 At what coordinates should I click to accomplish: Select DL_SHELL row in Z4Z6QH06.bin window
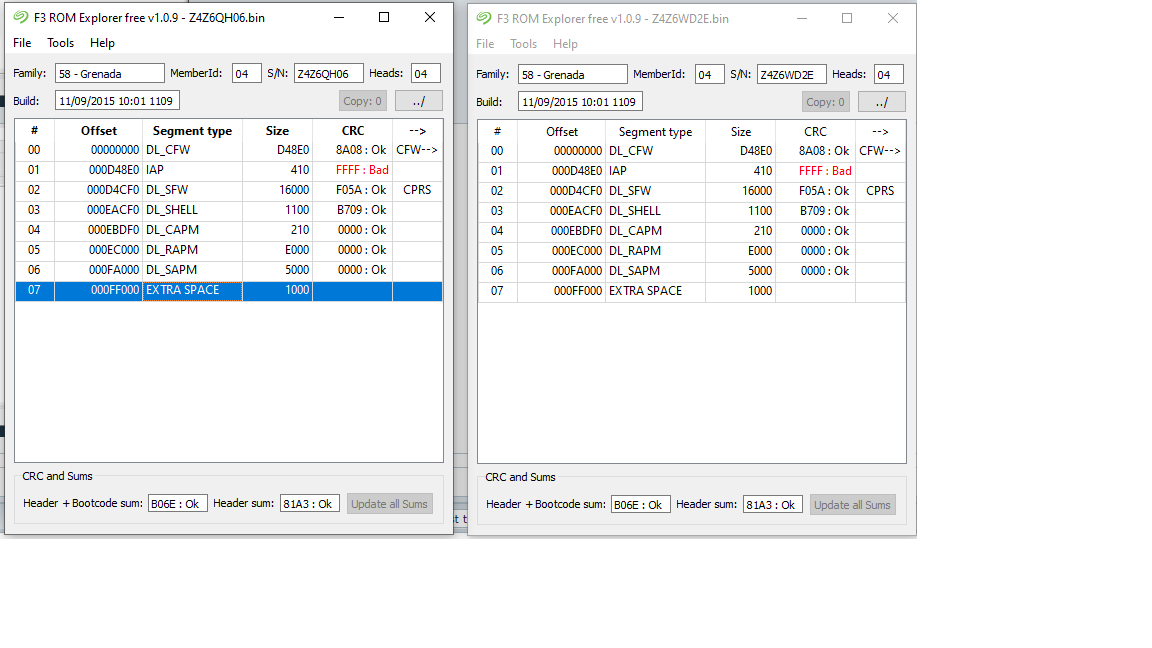(228, 210)
